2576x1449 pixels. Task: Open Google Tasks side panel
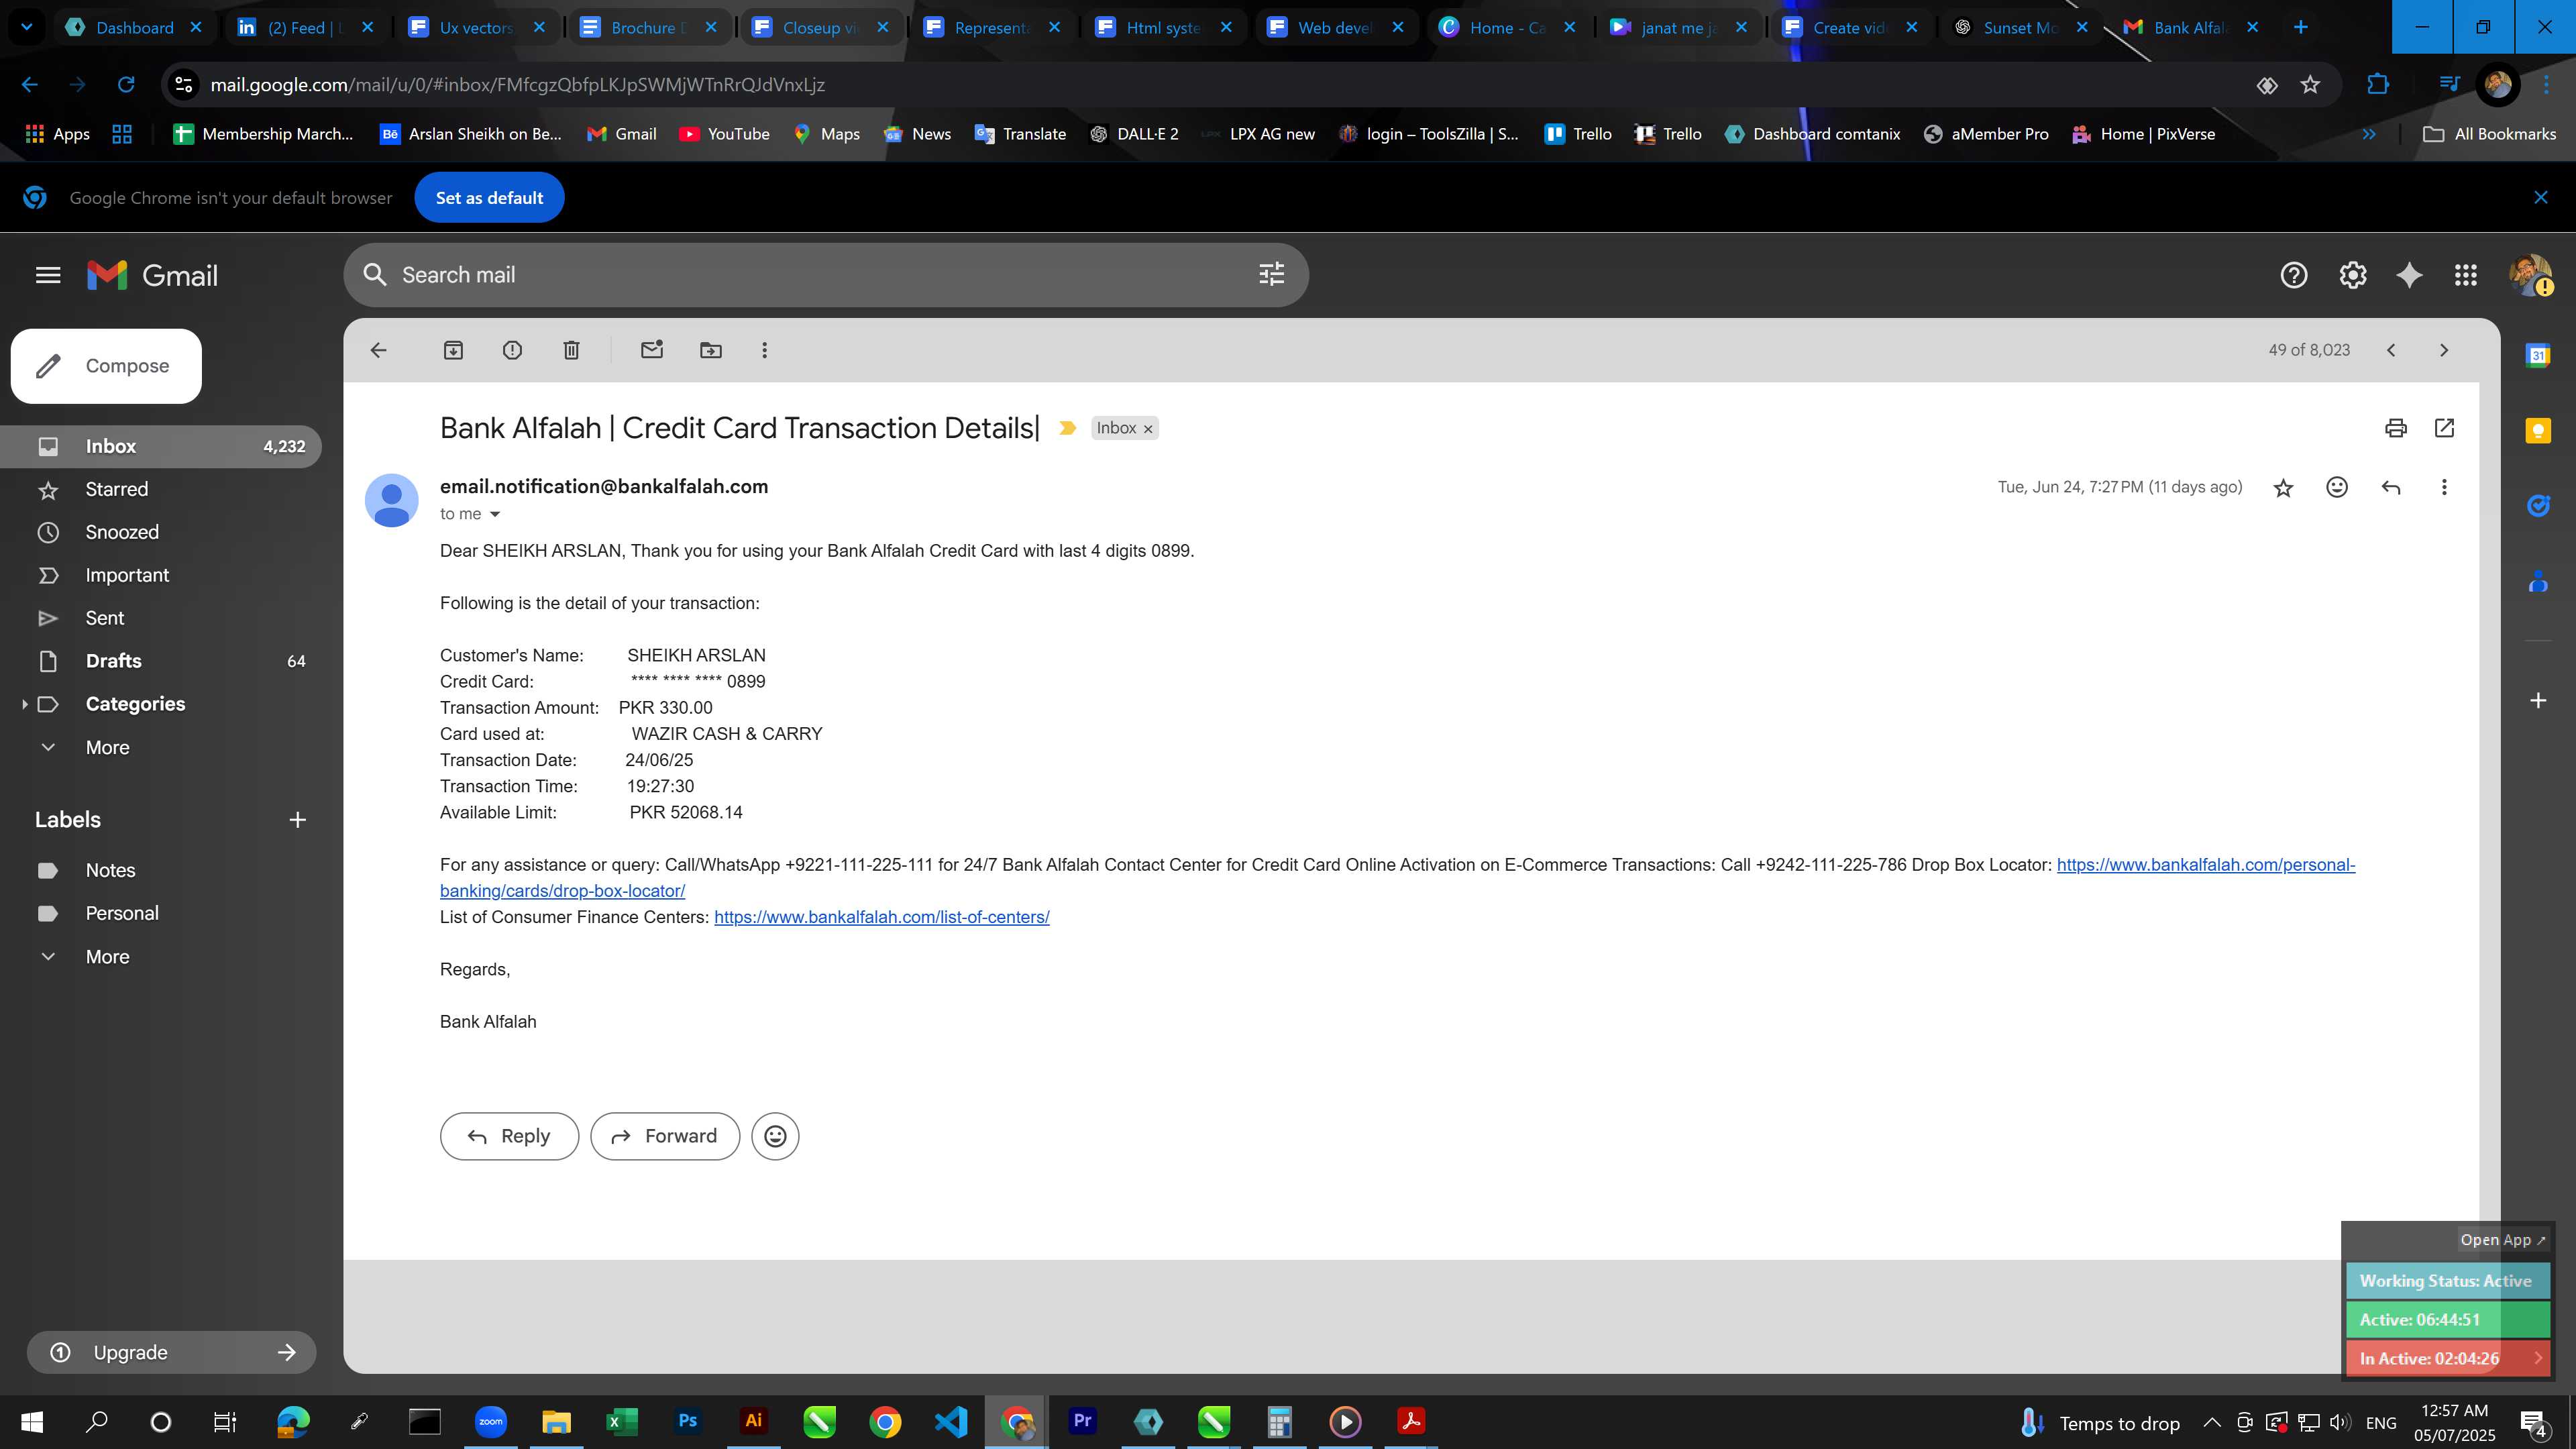point(2538,506)
